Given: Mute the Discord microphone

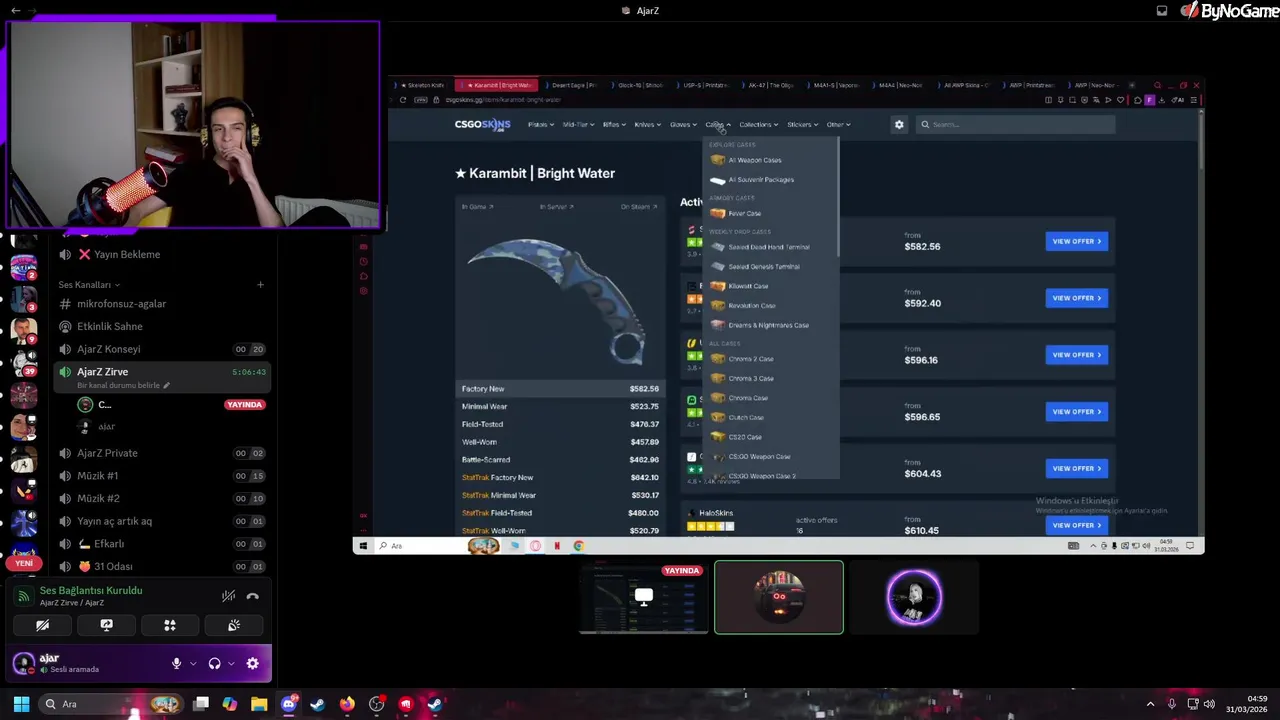Looking at the screenshot, I should tap(176, 663).
